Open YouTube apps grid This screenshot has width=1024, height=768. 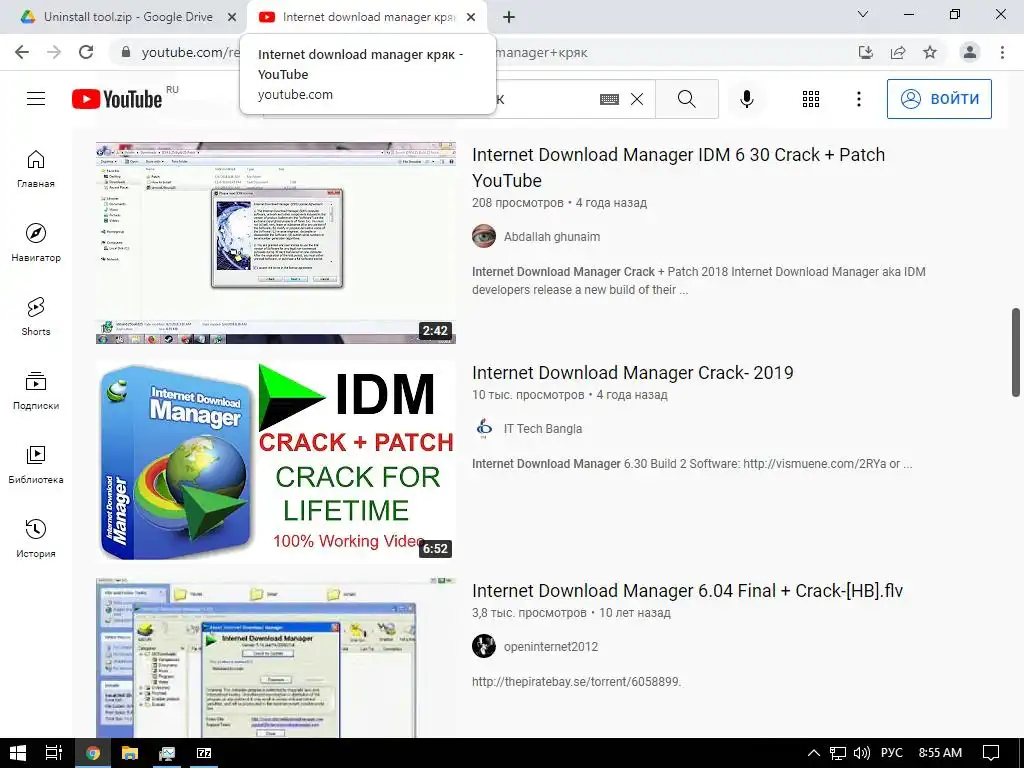coord(810,99)
